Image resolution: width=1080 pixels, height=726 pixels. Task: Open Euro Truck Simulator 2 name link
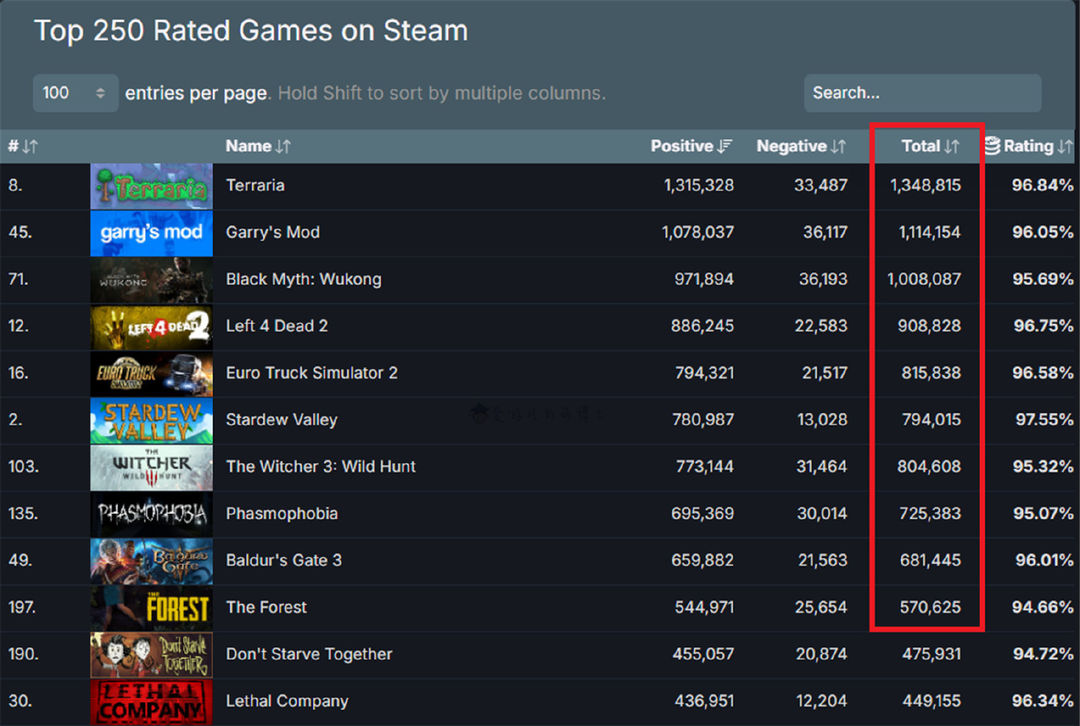[x=311, y=373]
